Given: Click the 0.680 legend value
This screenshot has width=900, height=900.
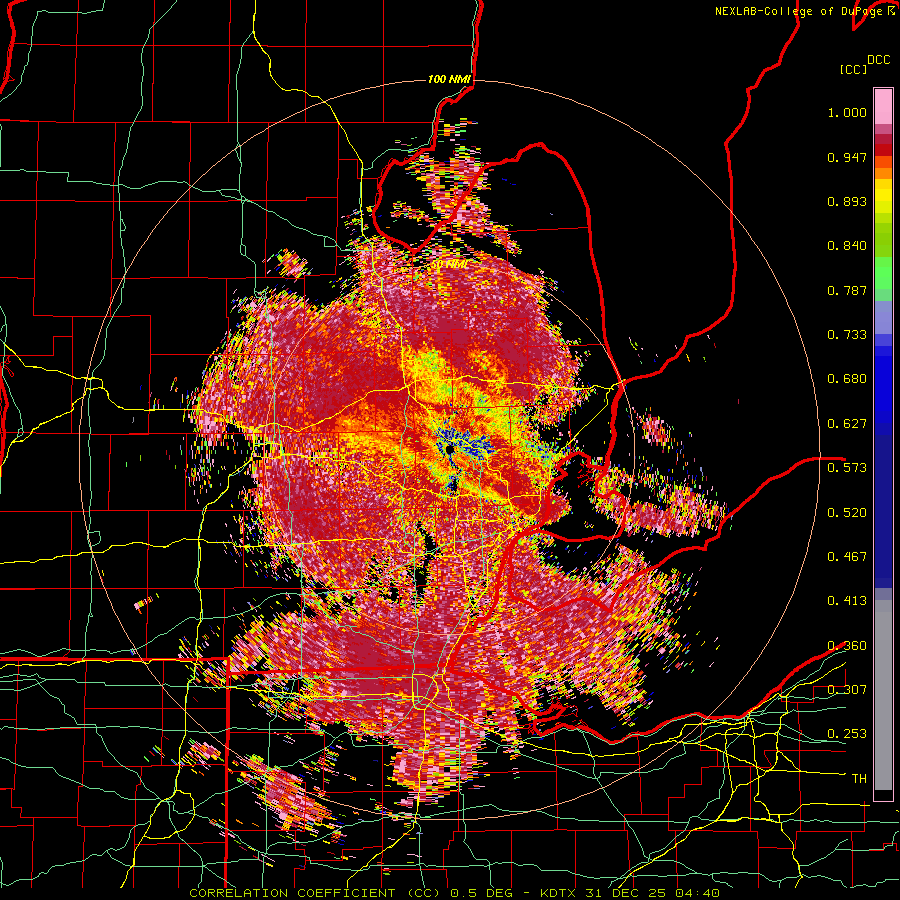Looking at the screenshot, I should (847, 379).
